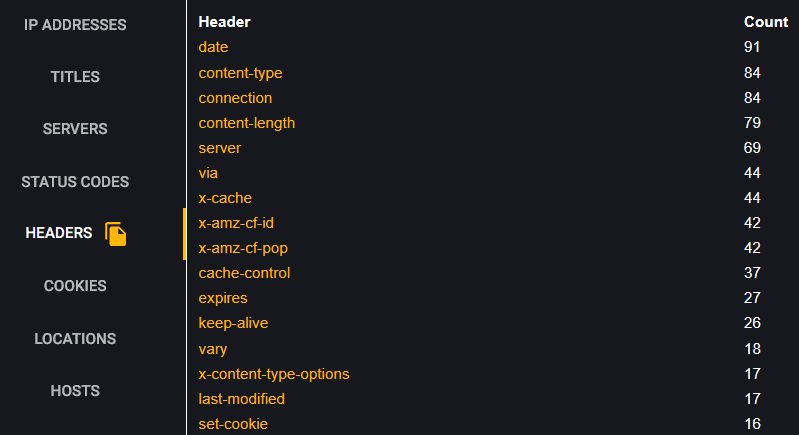
Task: Open the content-type header link
Action: [240, 73]
